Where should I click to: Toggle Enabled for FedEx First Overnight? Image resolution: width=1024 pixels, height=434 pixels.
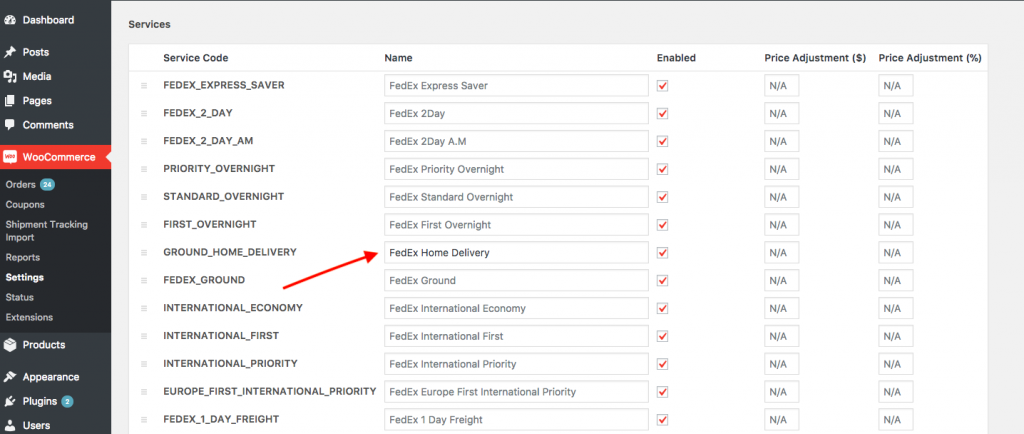(662, 225)
